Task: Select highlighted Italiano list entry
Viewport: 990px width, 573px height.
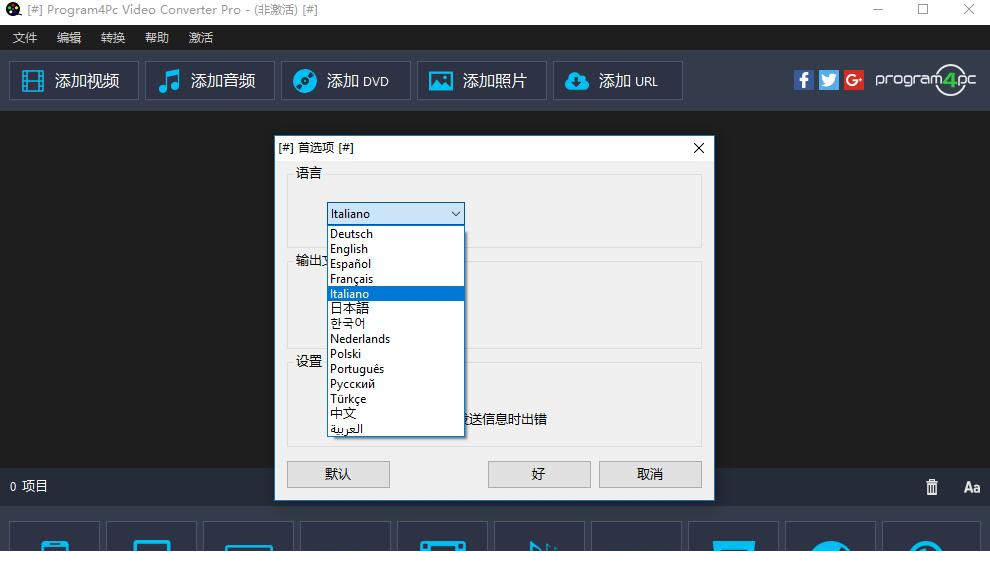Action: [396, 294]
